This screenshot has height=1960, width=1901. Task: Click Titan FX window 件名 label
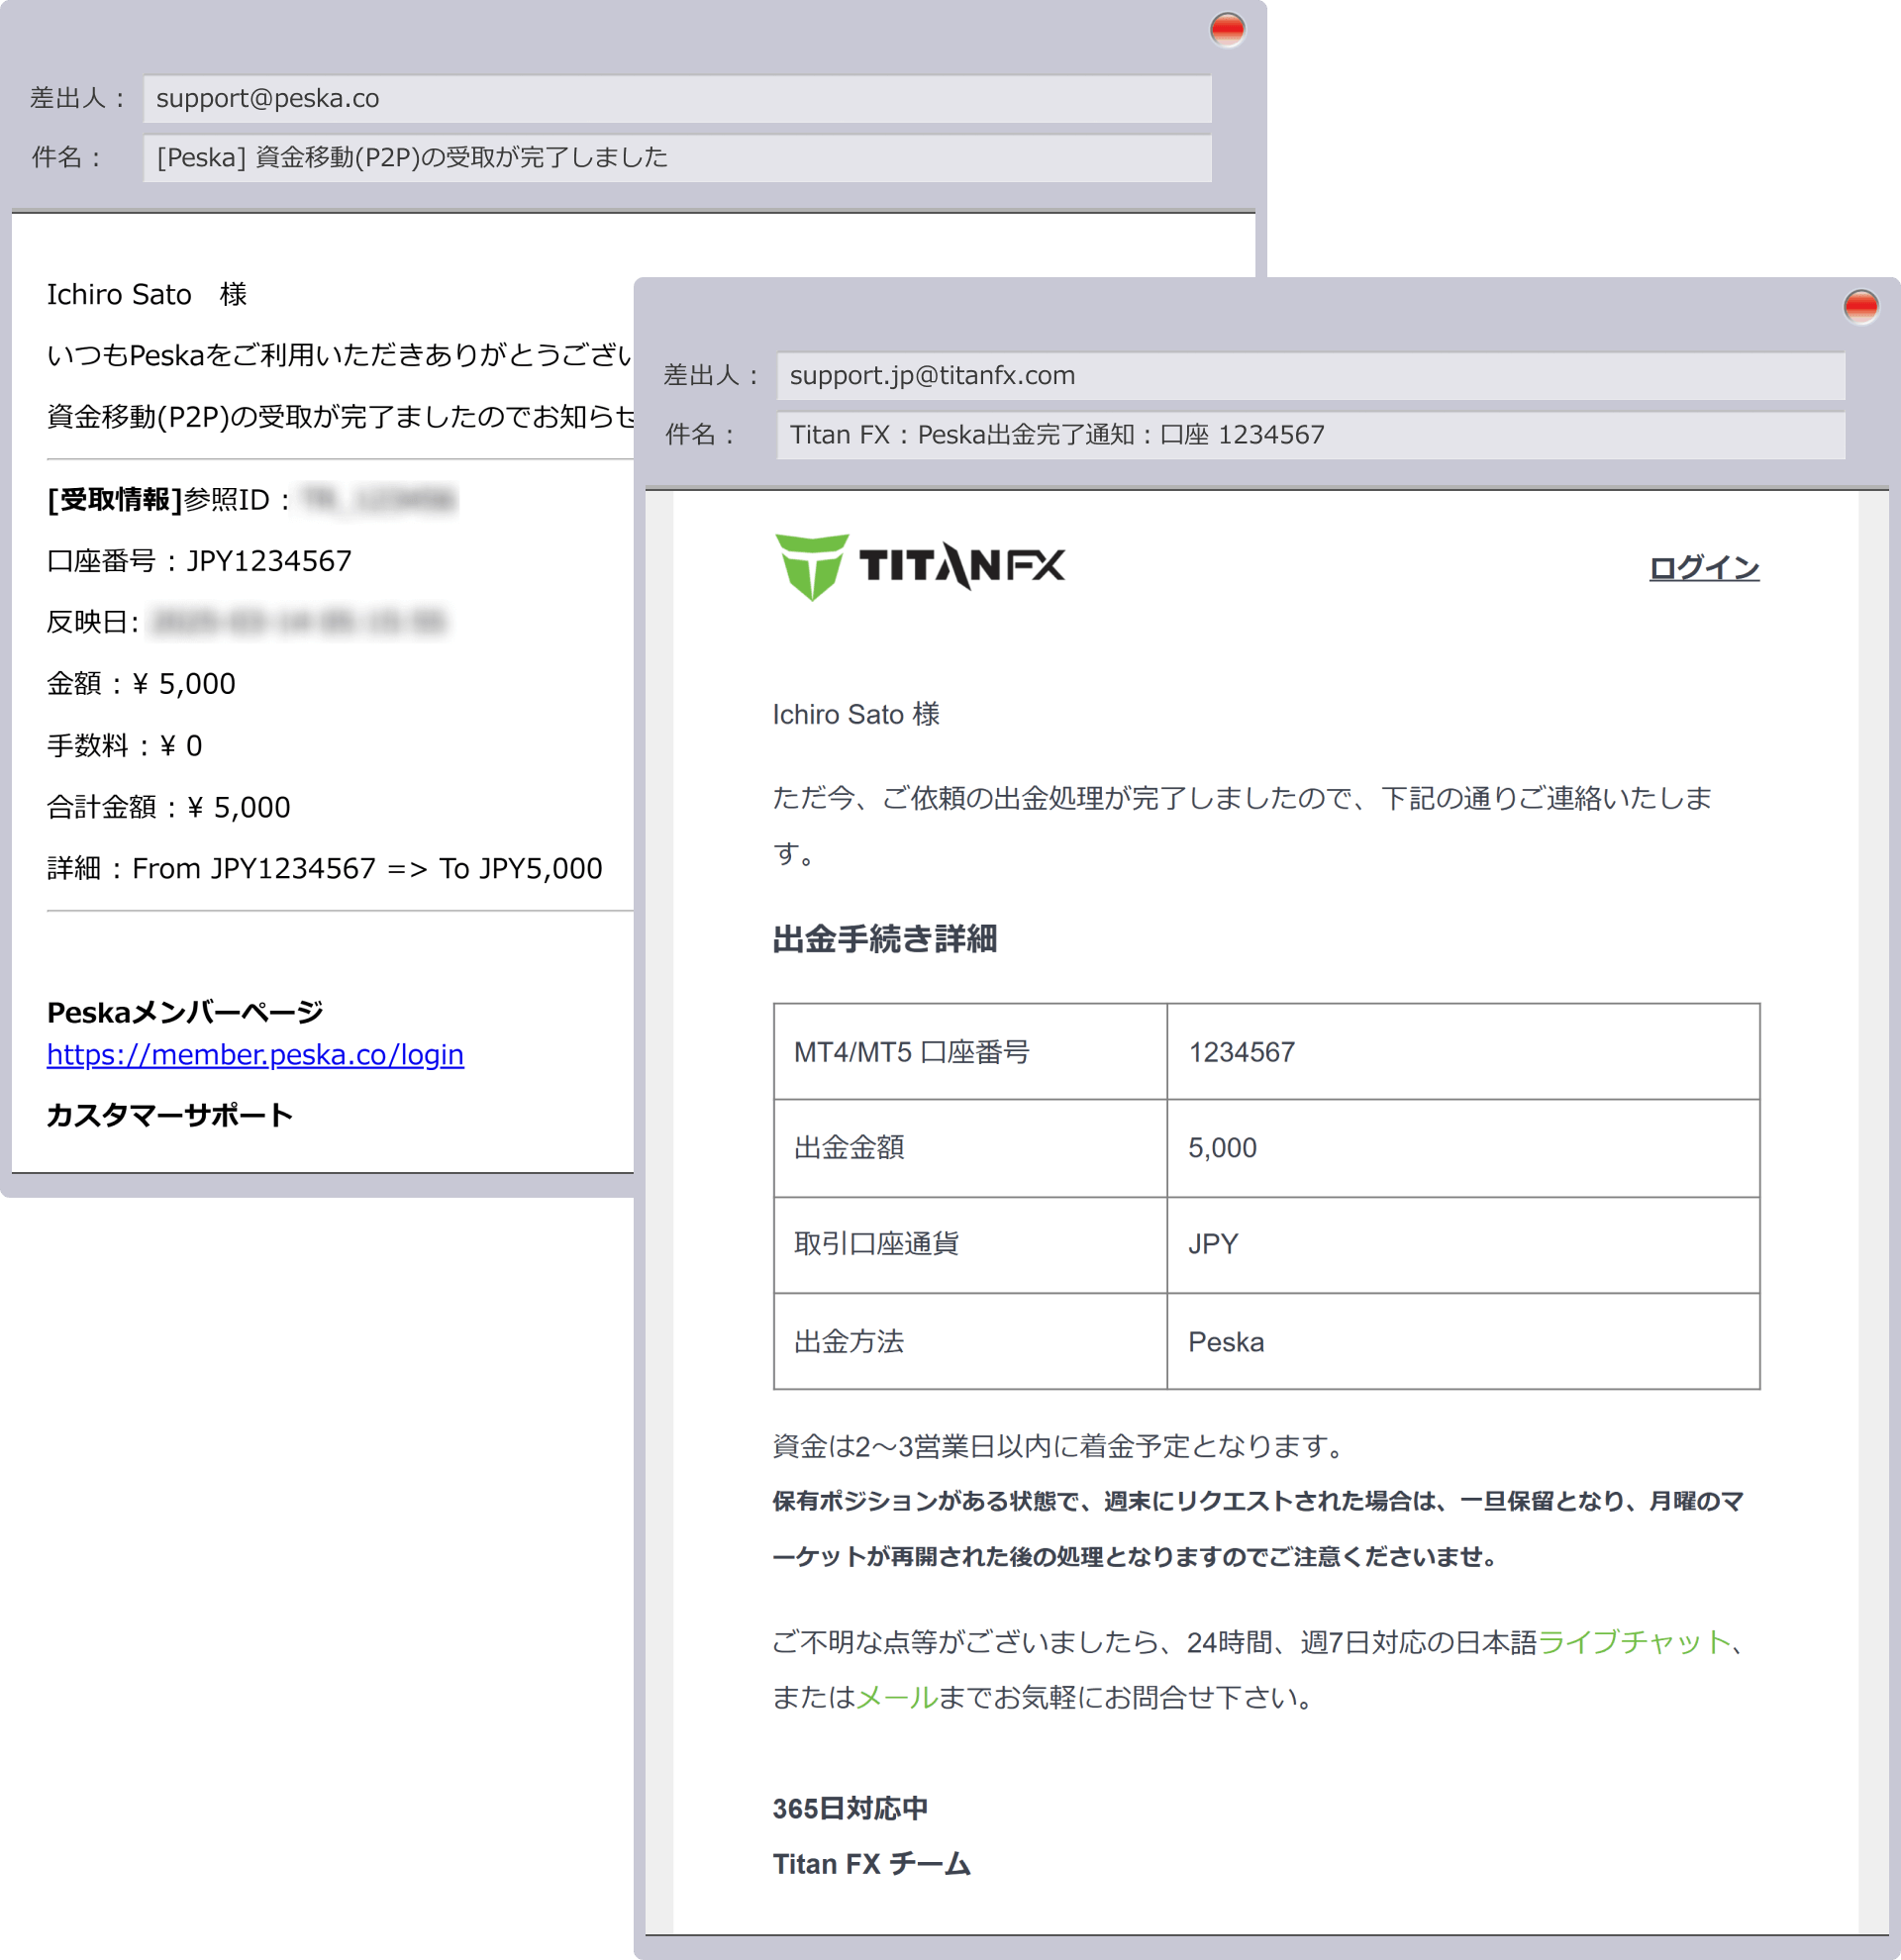700,434
